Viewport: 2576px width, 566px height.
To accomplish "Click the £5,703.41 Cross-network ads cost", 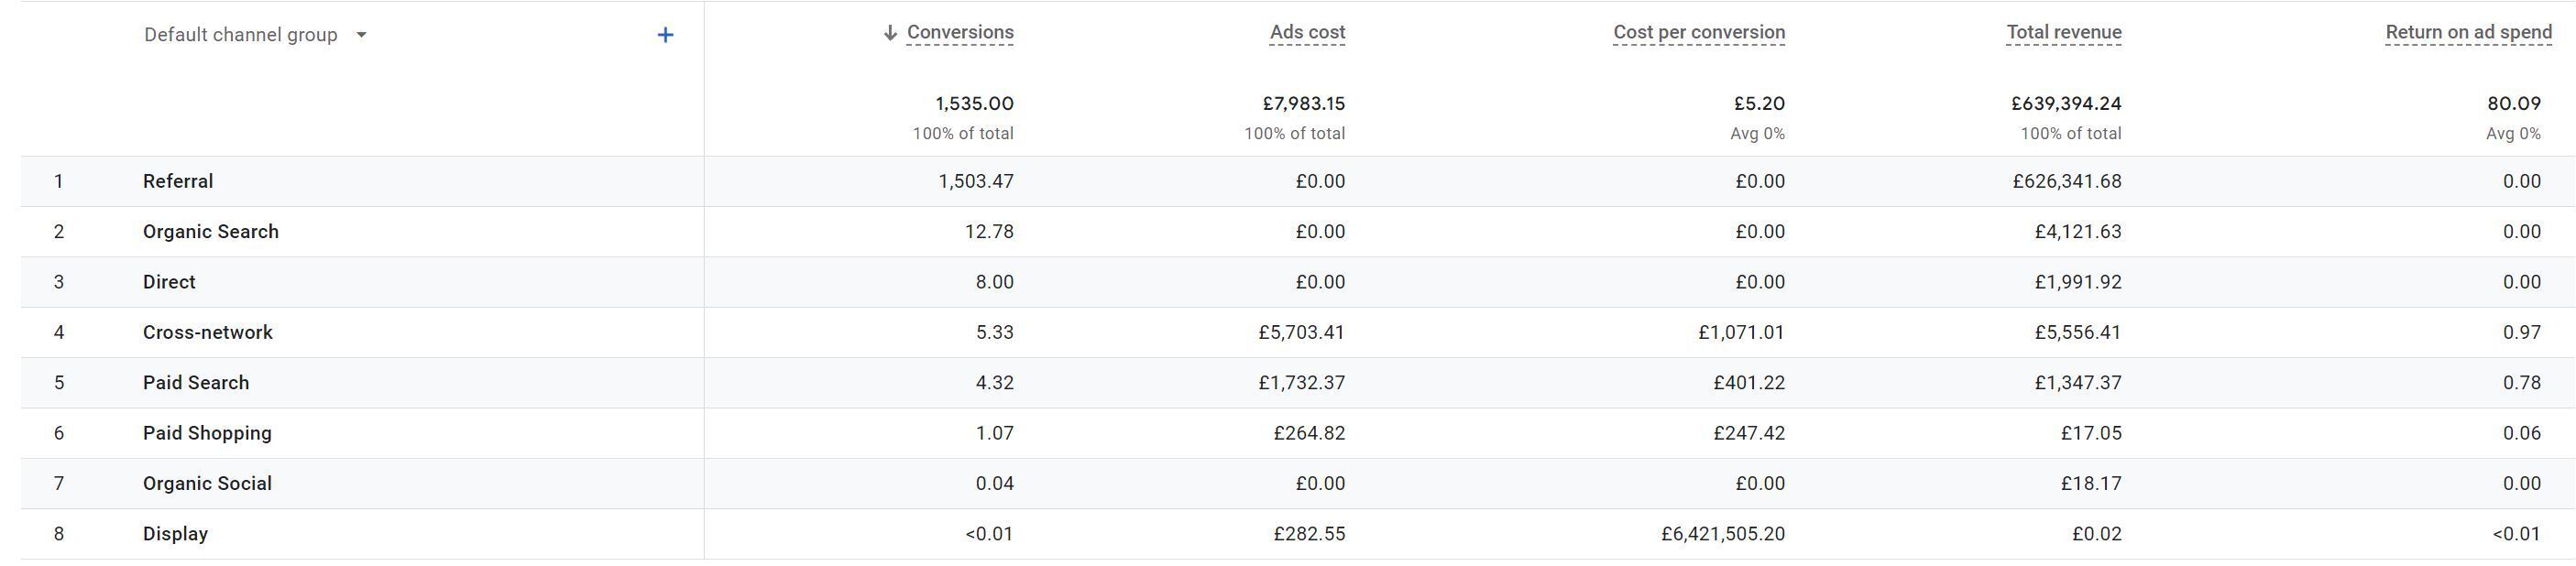I will pyautogui.click(x=1301, y=332).
